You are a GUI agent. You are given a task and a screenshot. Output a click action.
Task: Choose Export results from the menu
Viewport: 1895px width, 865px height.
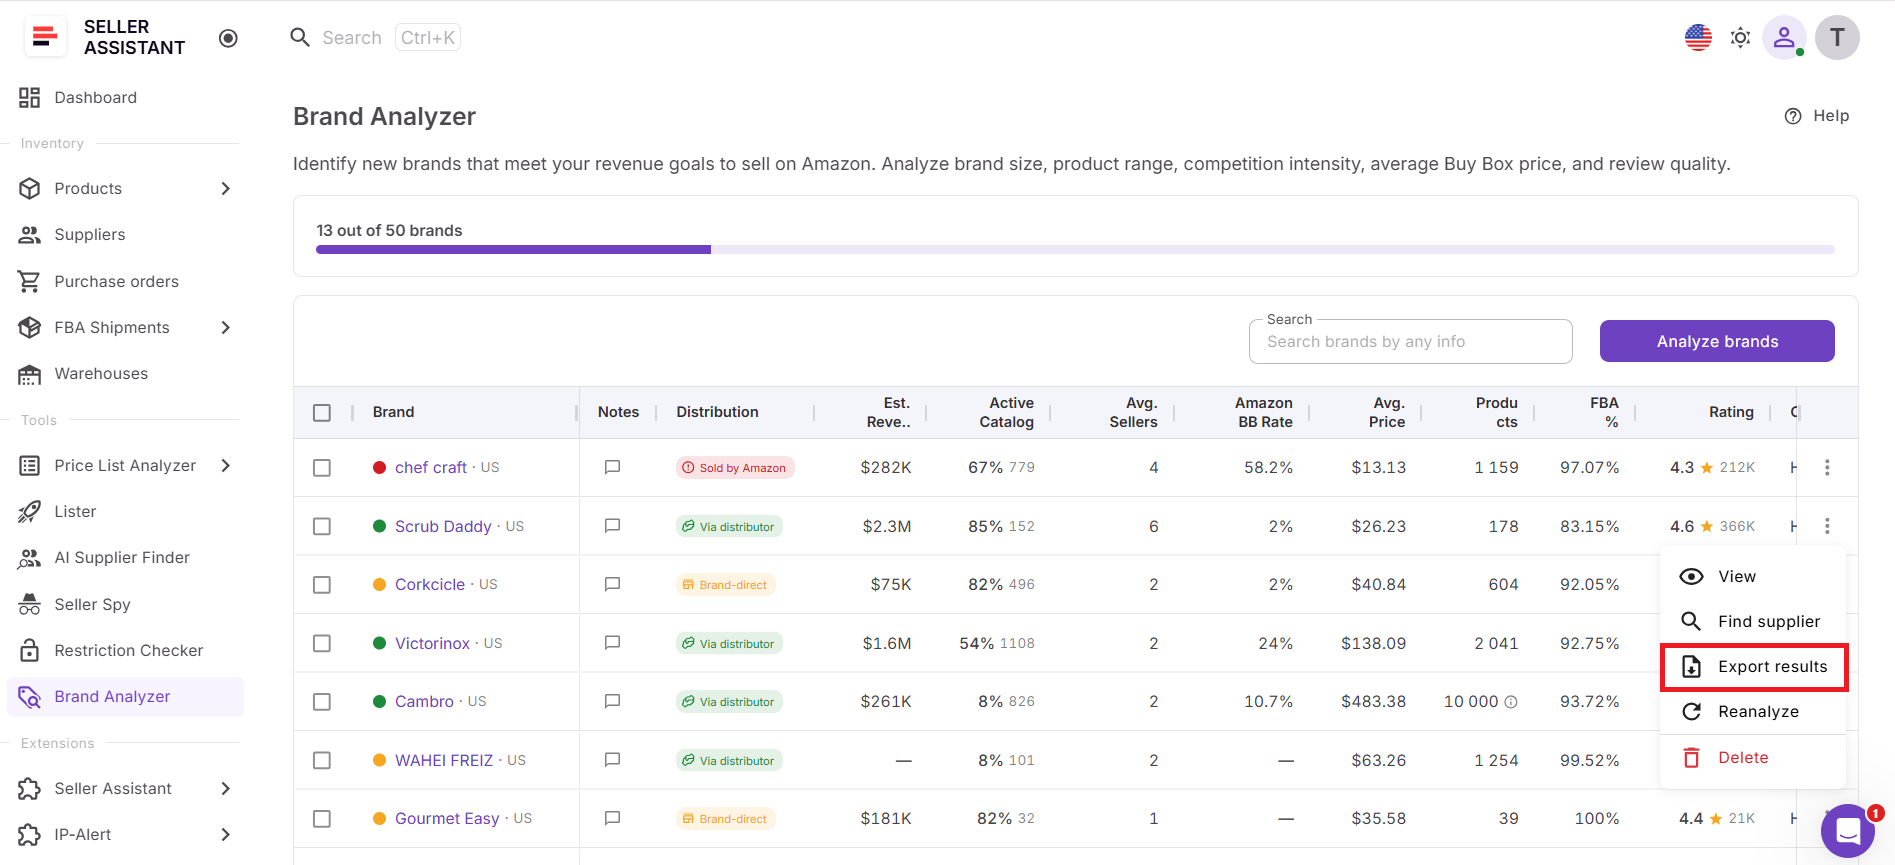point(1753,667)
